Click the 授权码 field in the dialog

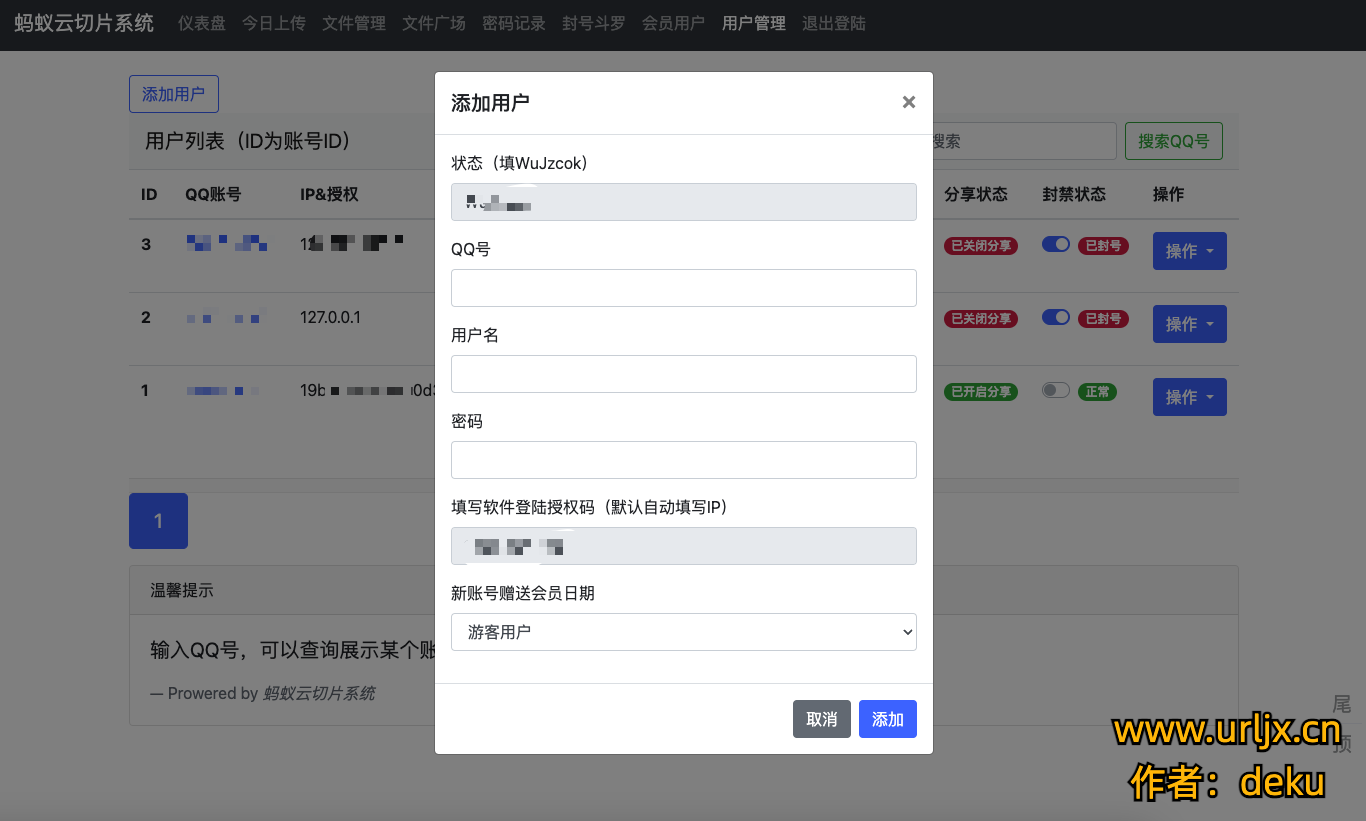pos(684,546)
